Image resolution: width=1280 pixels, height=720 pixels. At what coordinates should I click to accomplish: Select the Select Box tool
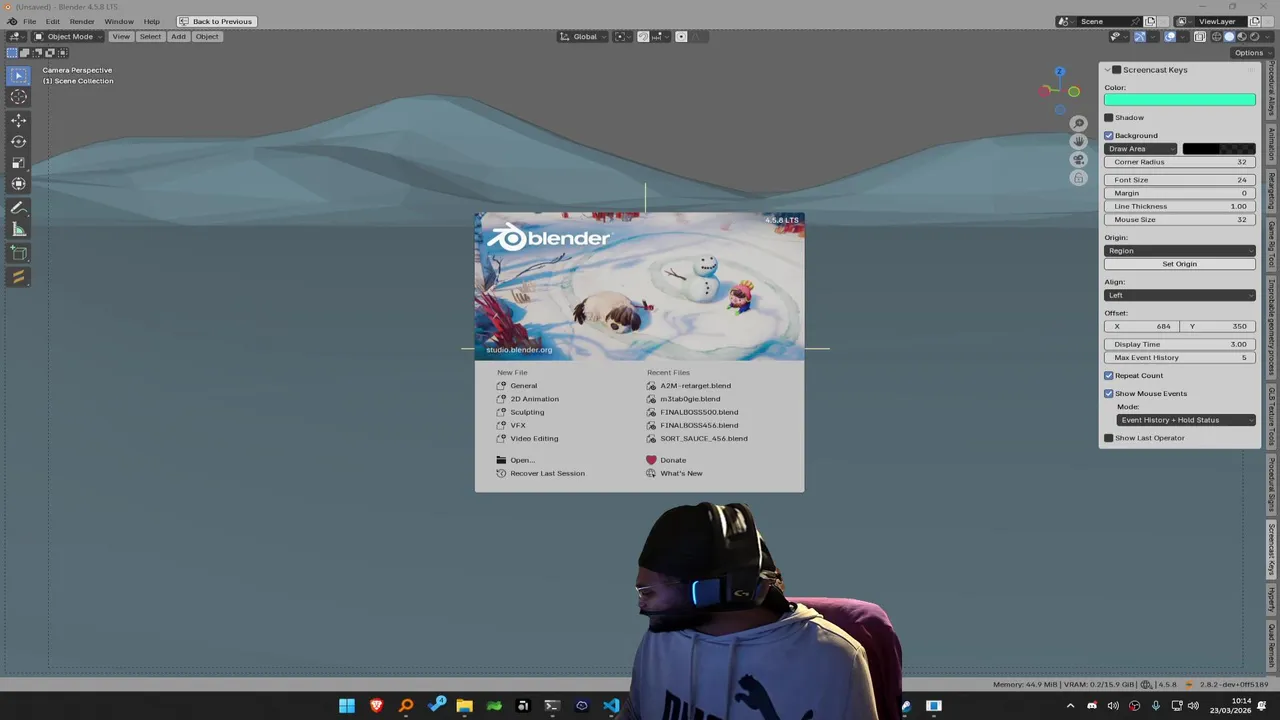coord(18,76)
